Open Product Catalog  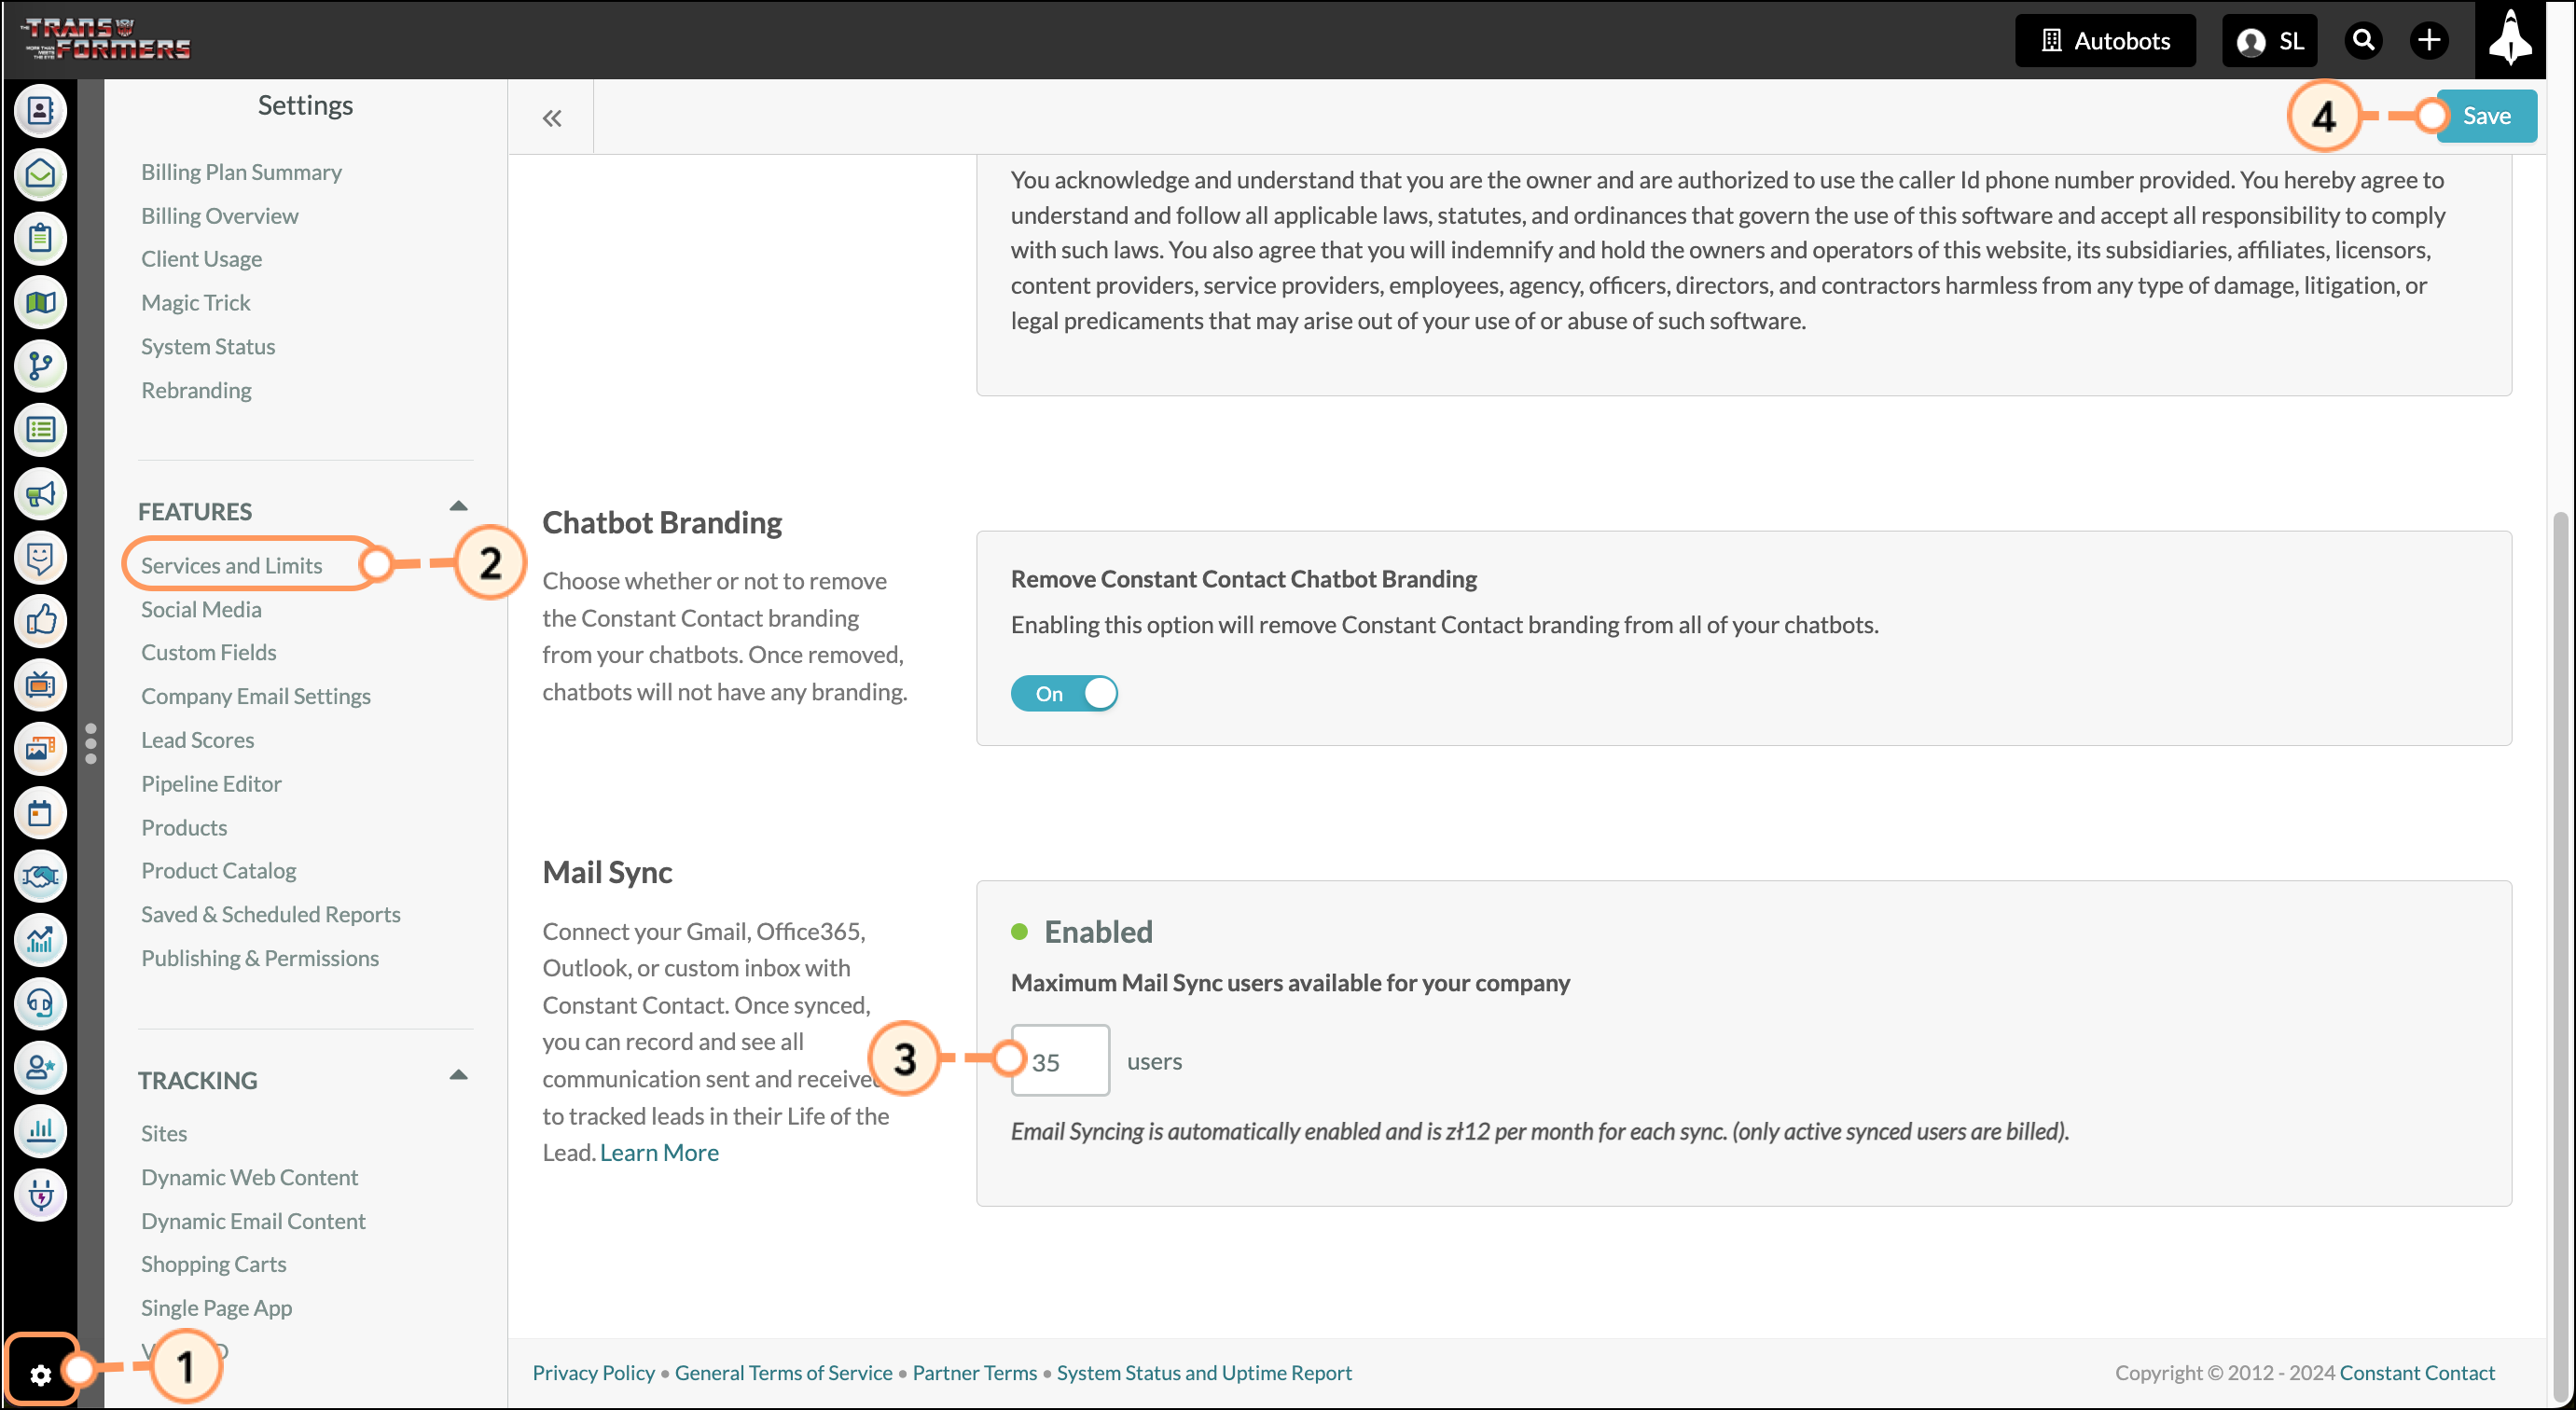pos(218,871)
